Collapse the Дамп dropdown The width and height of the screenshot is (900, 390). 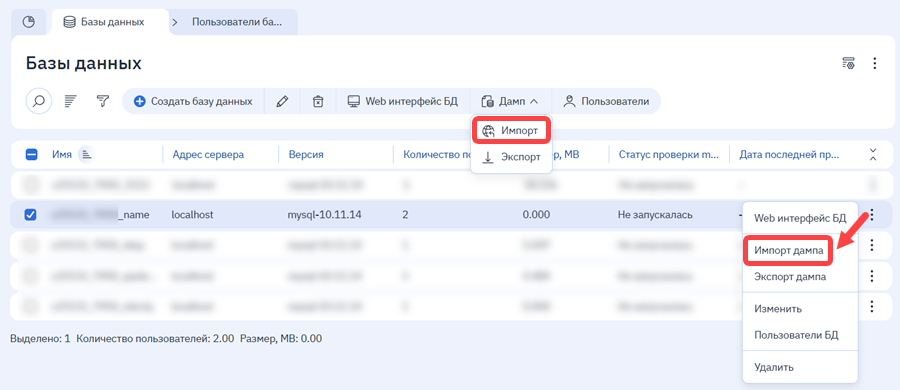510,102
